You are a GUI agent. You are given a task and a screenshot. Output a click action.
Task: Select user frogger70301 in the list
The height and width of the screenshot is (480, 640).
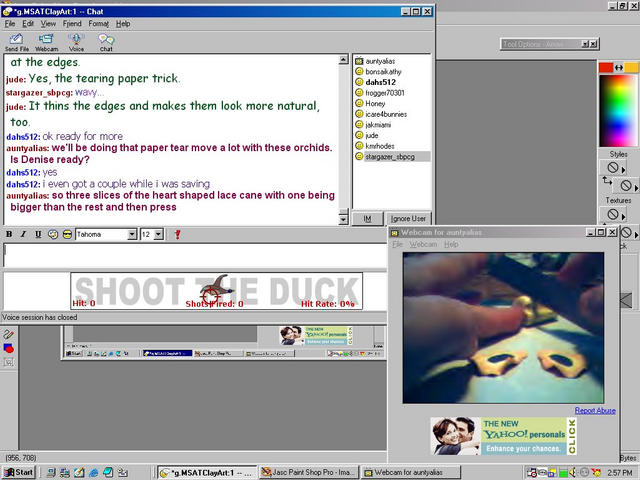[x=384, y=93]
